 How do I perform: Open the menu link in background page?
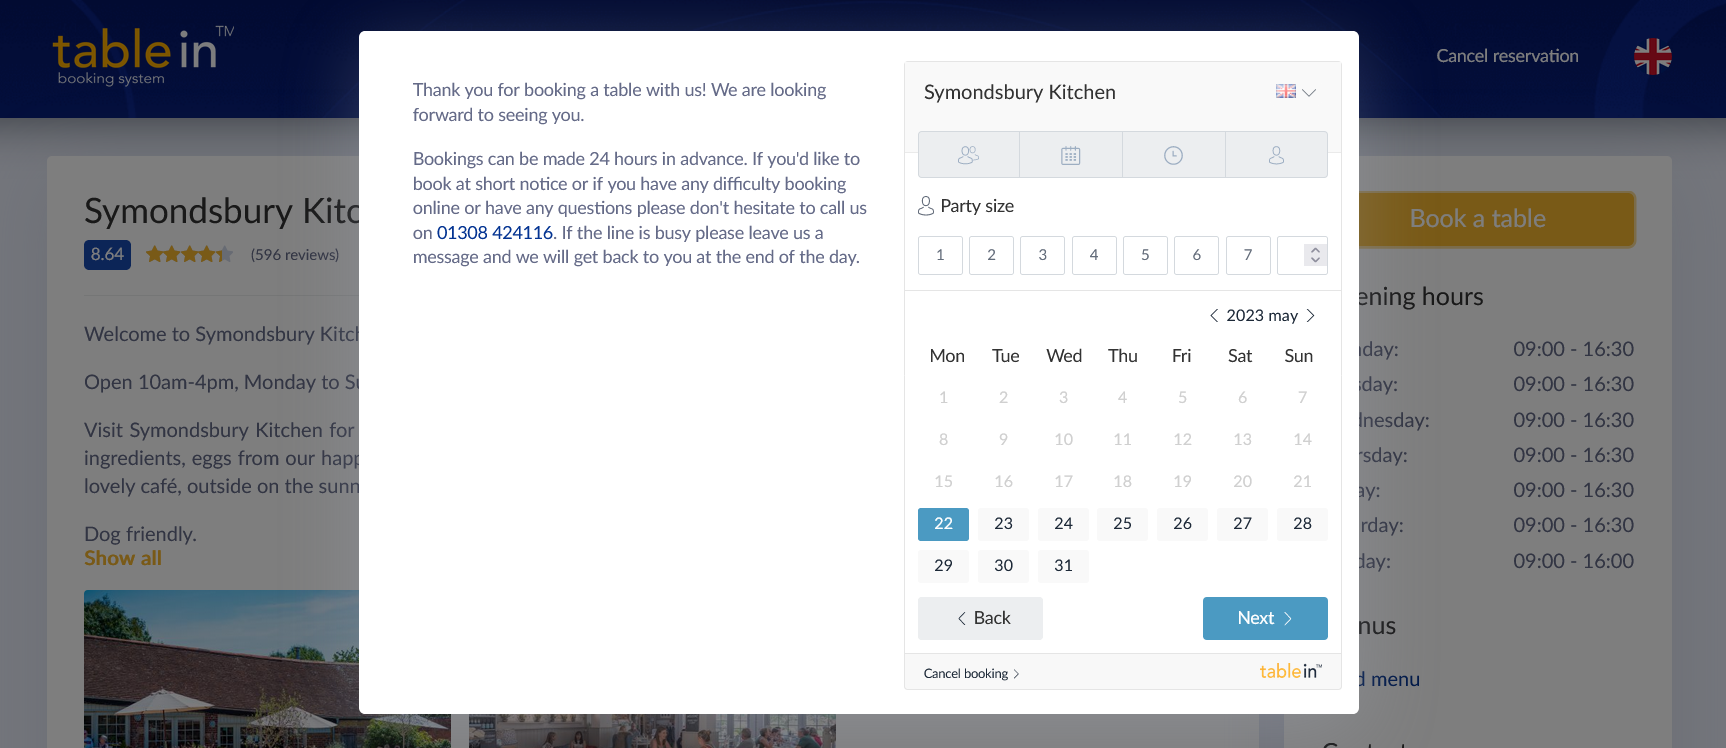[1390, 679]
